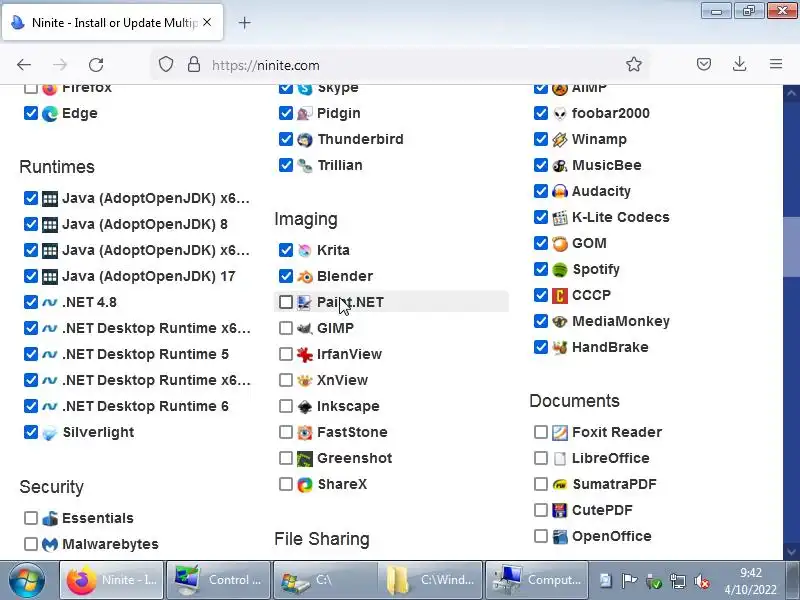This screenshot has width=800, height=600.
Task: Uncheck .NET Desktop Runtime 5 checkbox
Action: pyautogui.click(x=31, y=354)
